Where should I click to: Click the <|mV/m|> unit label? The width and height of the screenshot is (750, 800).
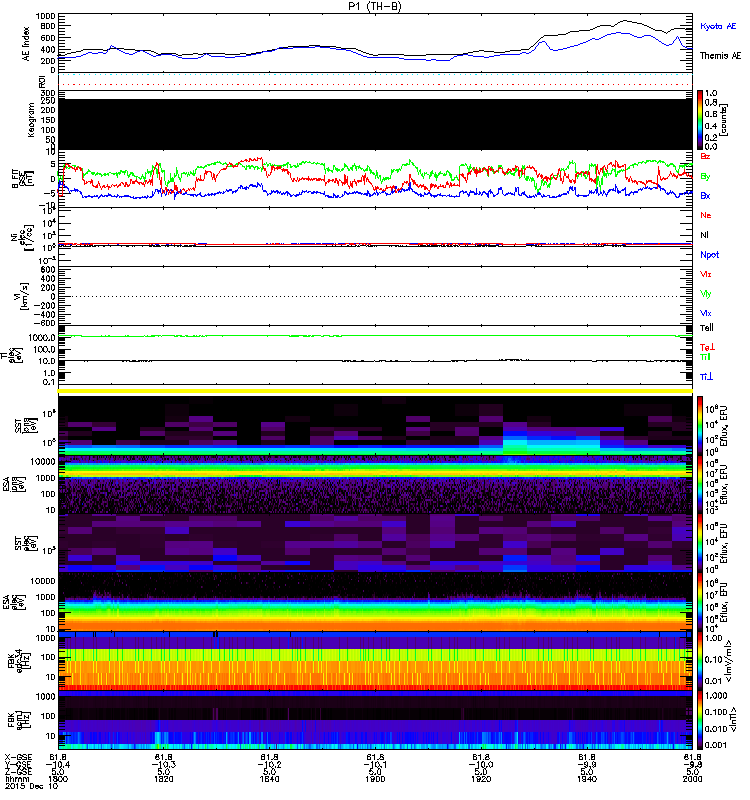tap(730, 661)
